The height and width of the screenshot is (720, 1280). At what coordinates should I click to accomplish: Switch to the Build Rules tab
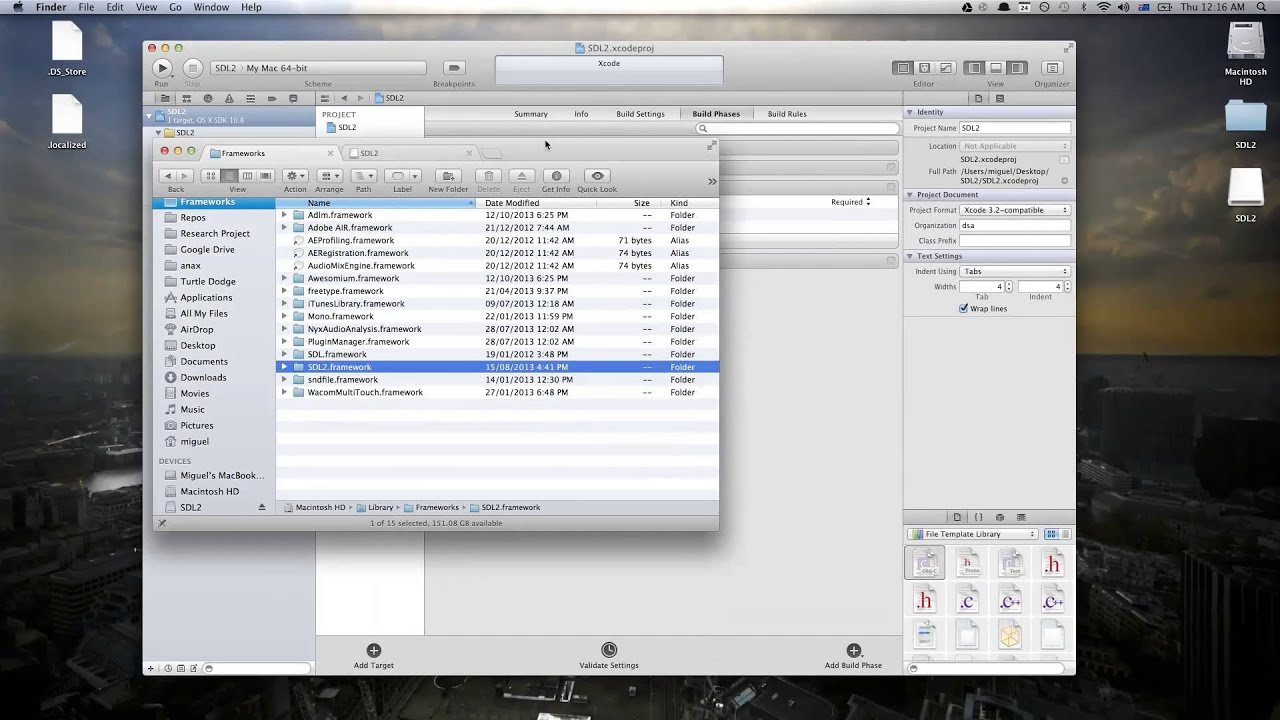click(x=787, y=114)
